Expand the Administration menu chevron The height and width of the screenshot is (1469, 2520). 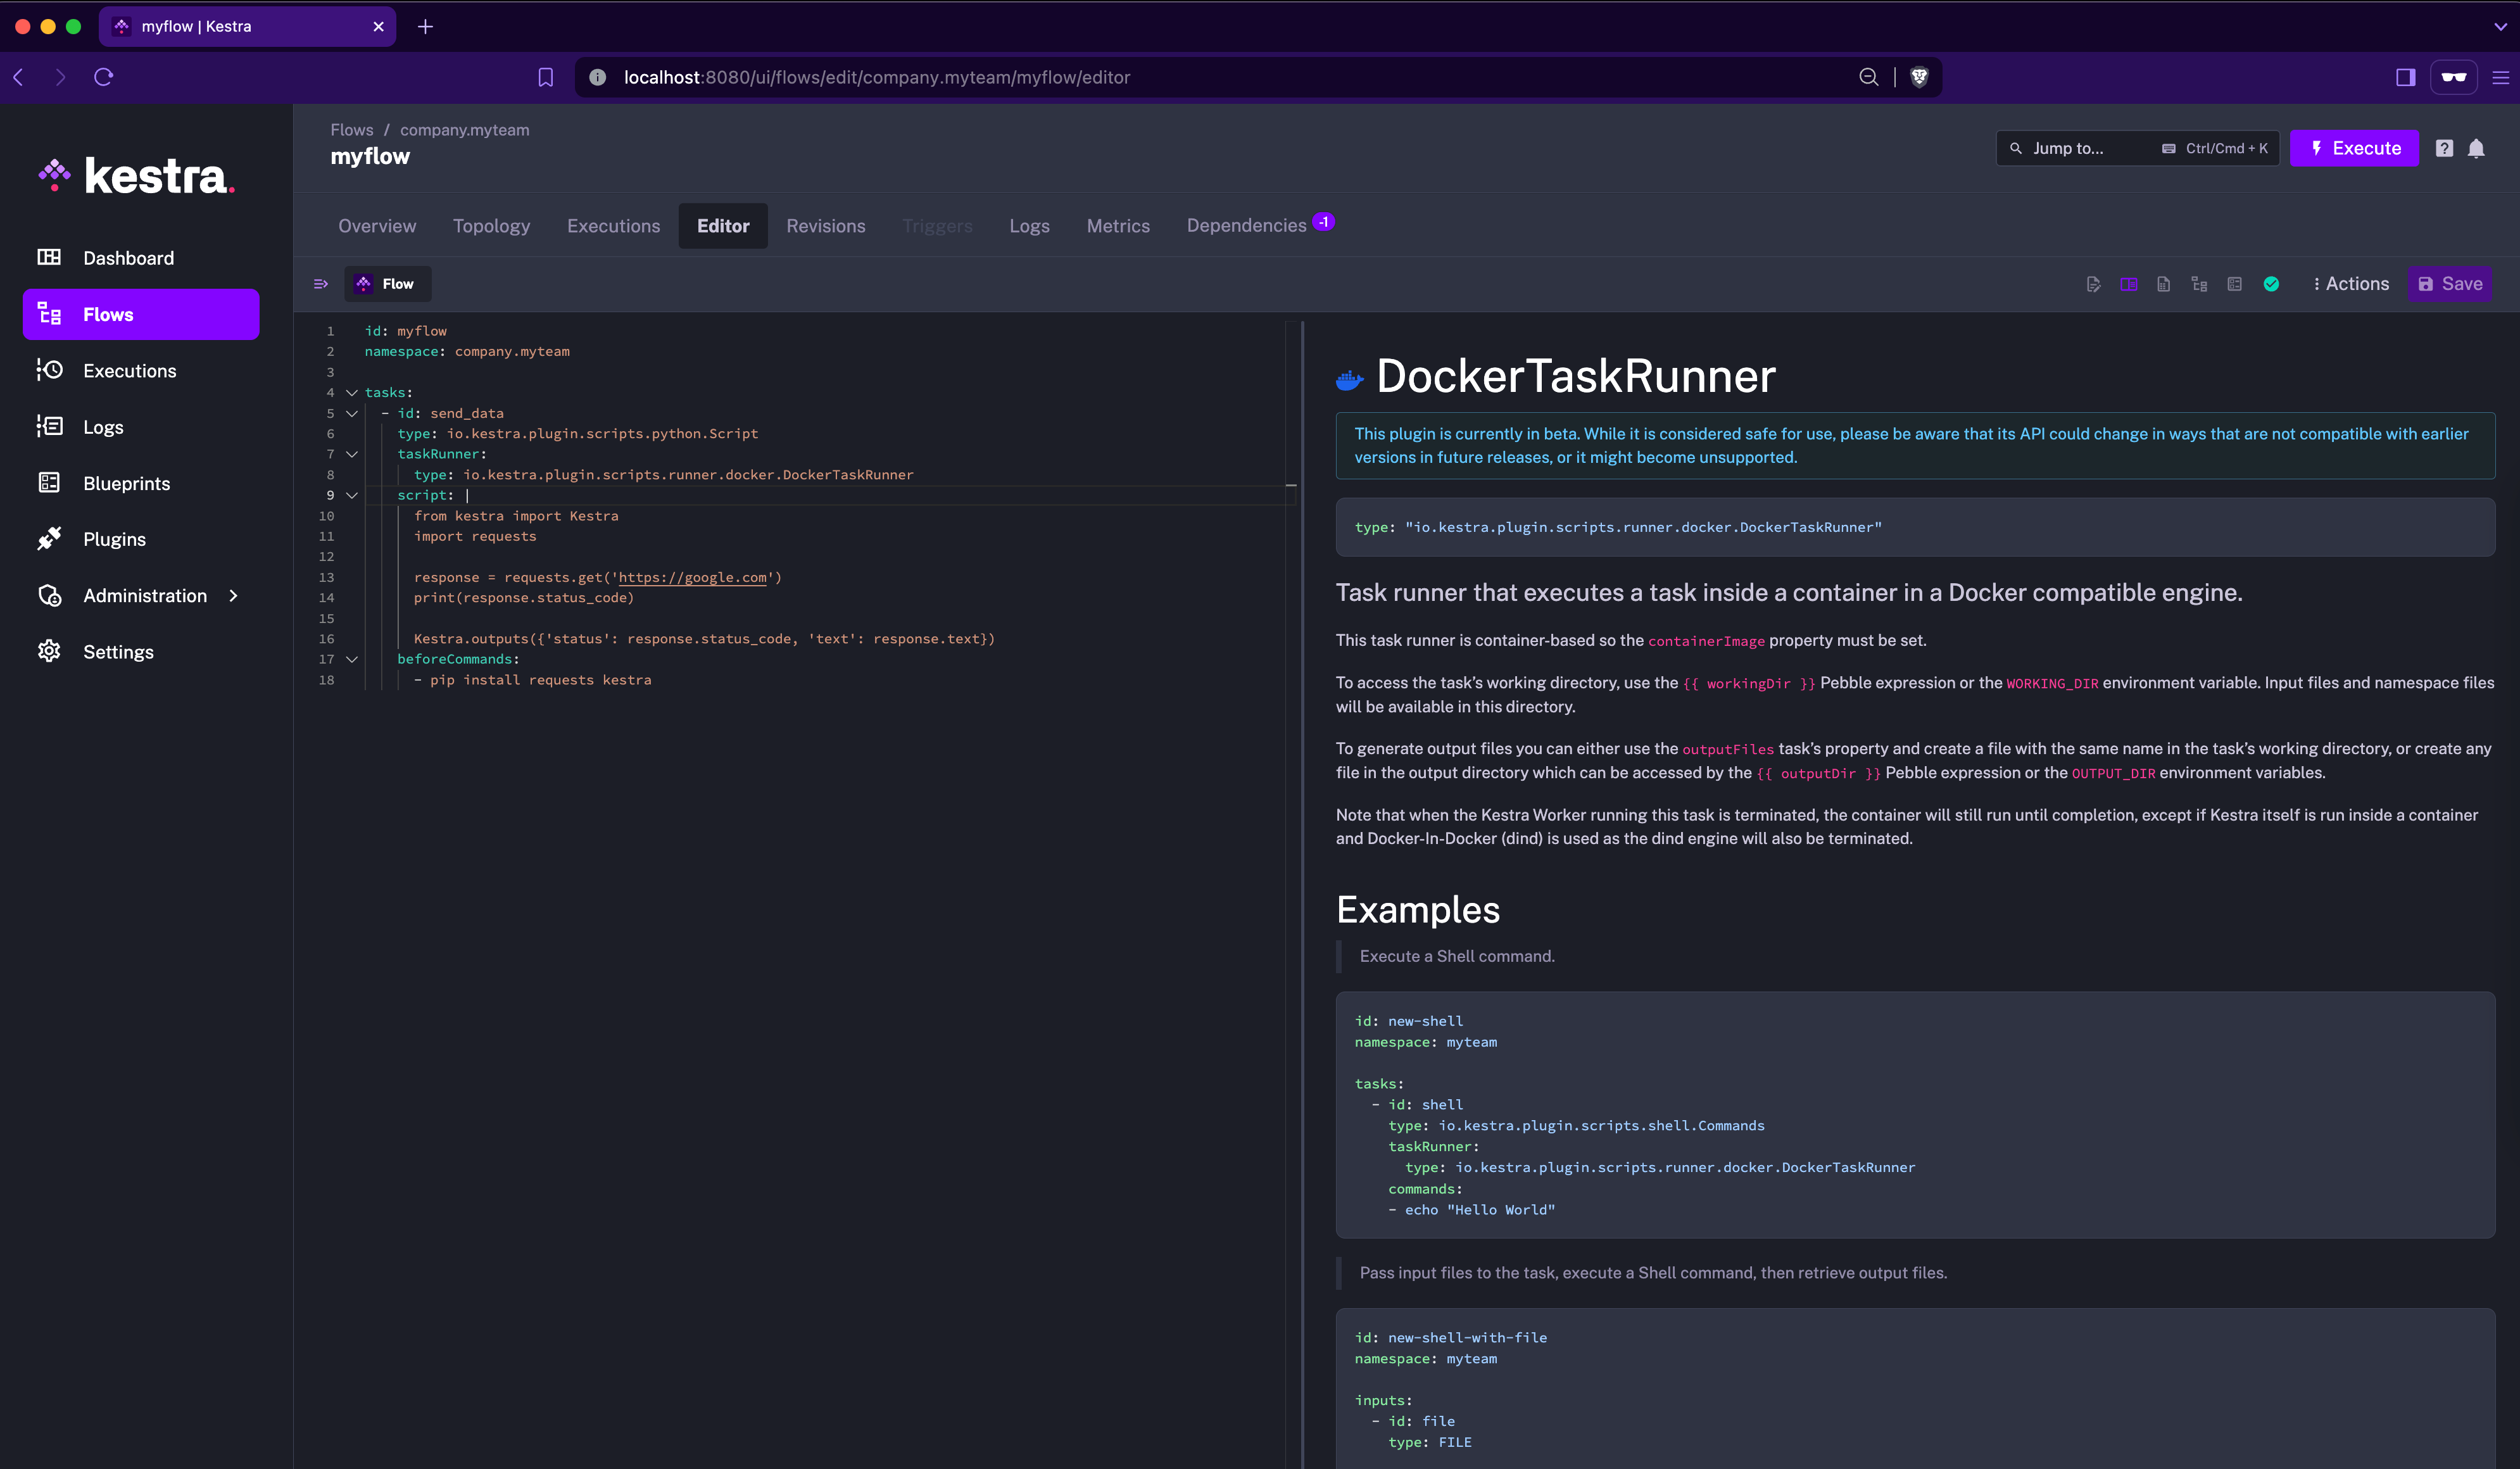(233, 595)
